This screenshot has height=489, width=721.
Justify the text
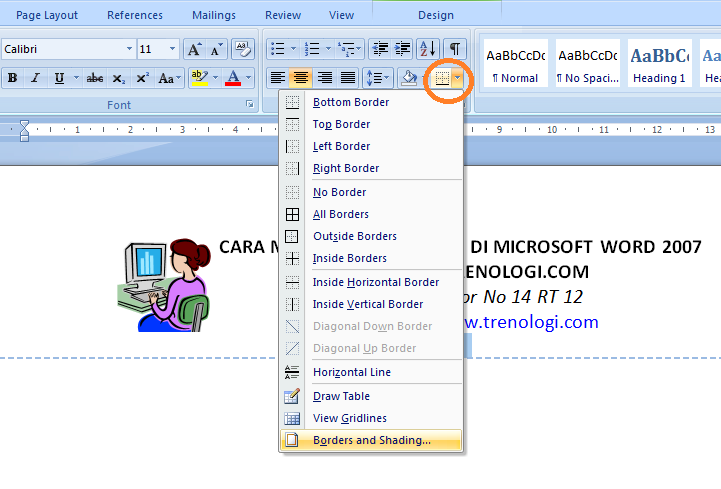click(x=348, y=78)
